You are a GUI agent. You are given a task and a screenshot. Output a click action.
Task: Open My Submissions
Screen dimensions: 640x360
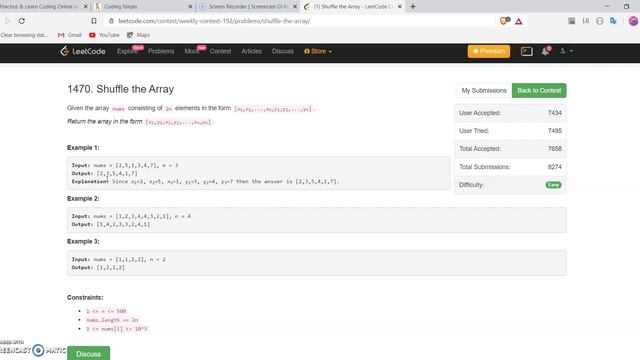pyautogui.click(x=484, y=91)
